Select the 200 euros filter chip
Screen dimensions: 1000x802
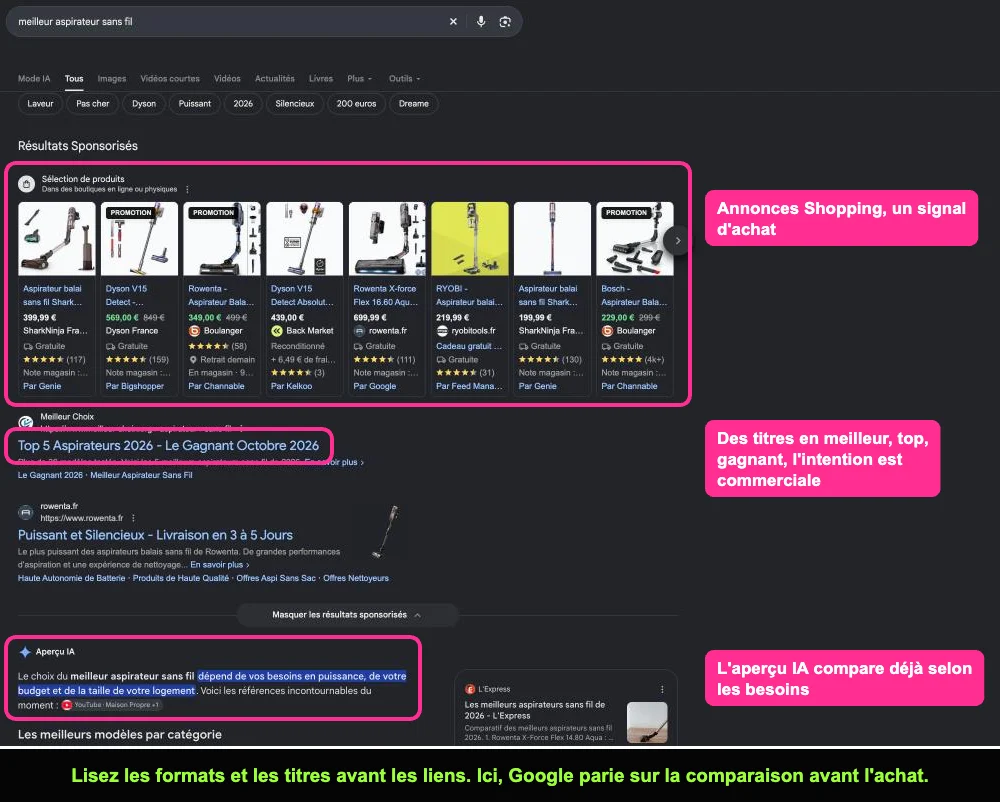click(357, 103)
